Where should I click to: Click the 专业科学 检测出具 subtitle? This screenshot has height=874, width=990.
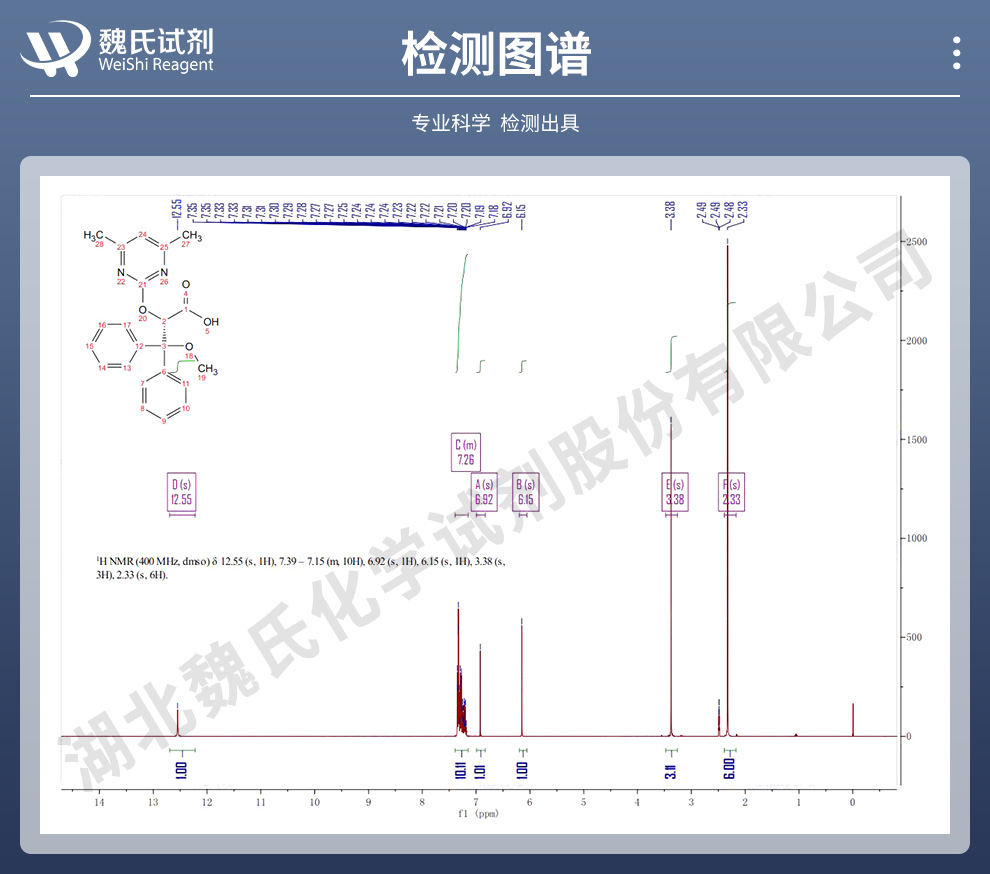495,123
